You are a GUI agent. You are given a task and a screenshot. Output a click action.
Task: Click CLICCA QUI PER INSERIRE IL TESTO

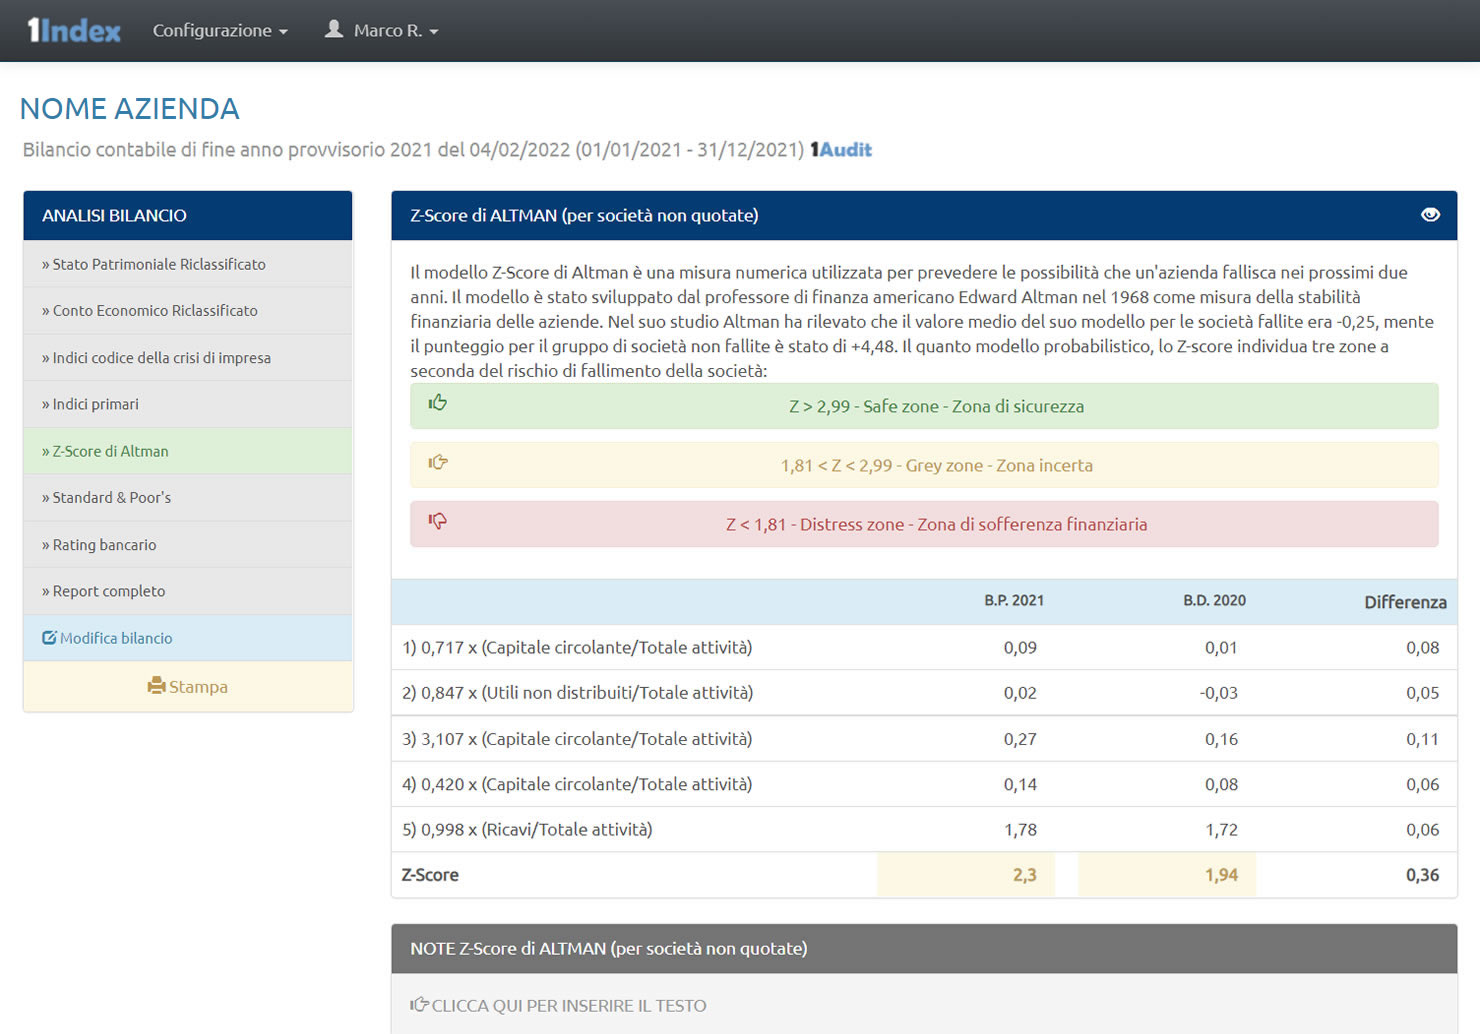coord(569,1006)
